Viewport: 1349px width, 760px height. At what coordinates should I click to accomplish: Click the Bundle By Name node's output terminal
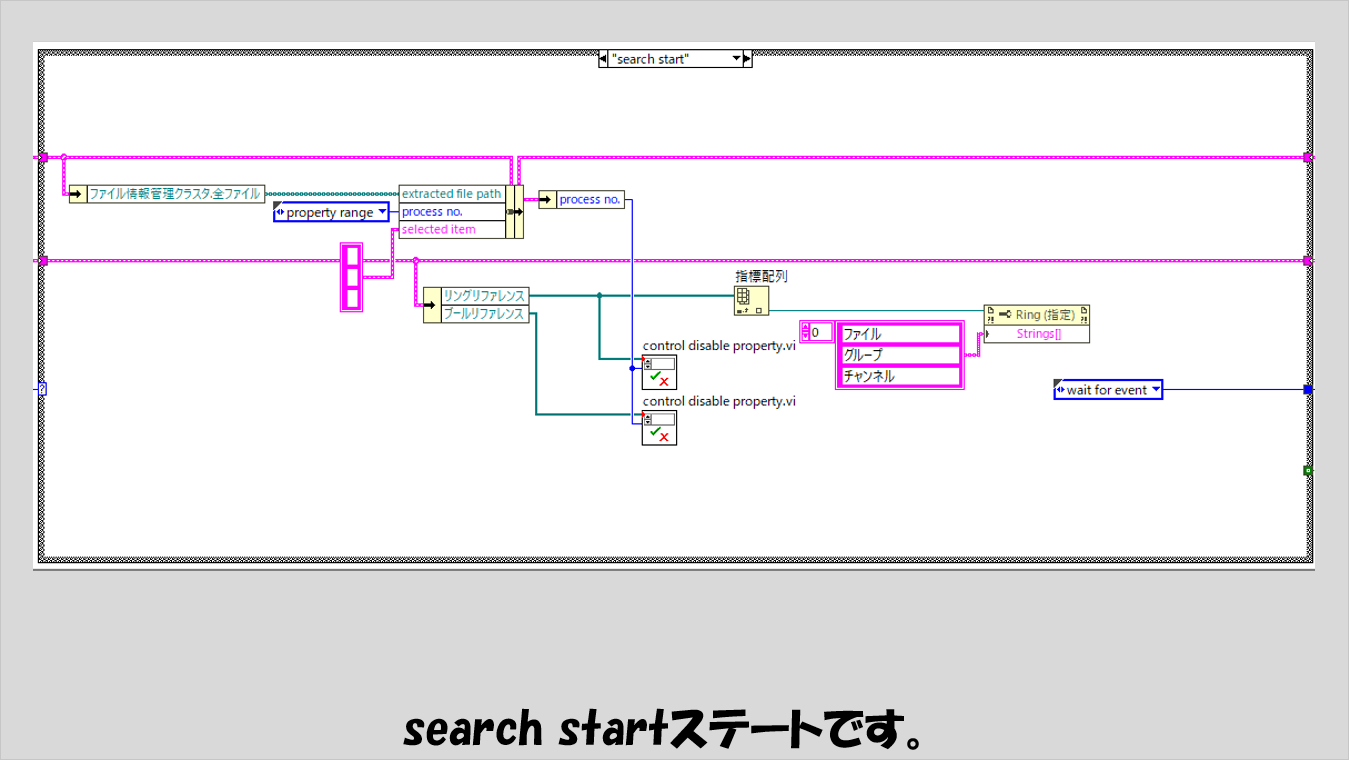tap(515, 212)
